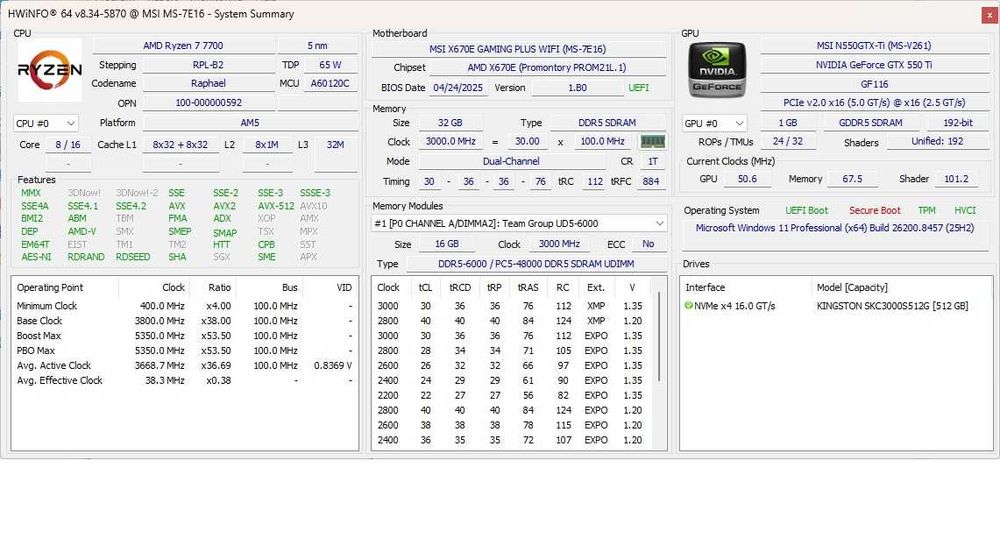Screen dimensions: 1000x538
Task: Click the GF116 GPU chip field
Action: (874, 84)
